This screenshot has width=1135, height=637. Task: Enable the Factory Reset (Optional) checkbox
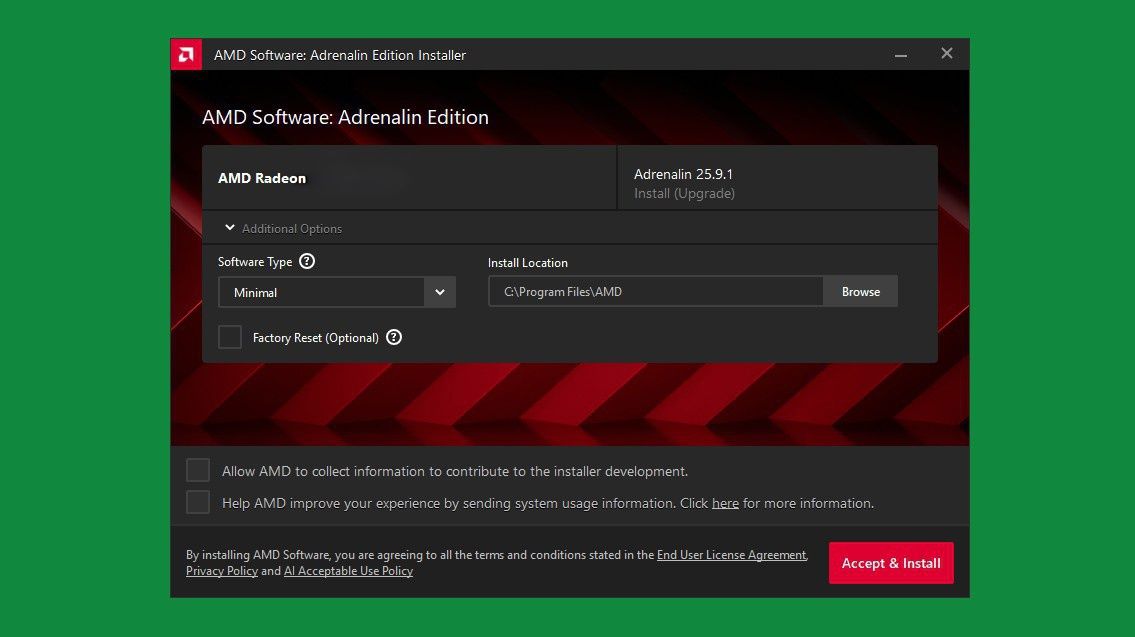click(230, 337)
